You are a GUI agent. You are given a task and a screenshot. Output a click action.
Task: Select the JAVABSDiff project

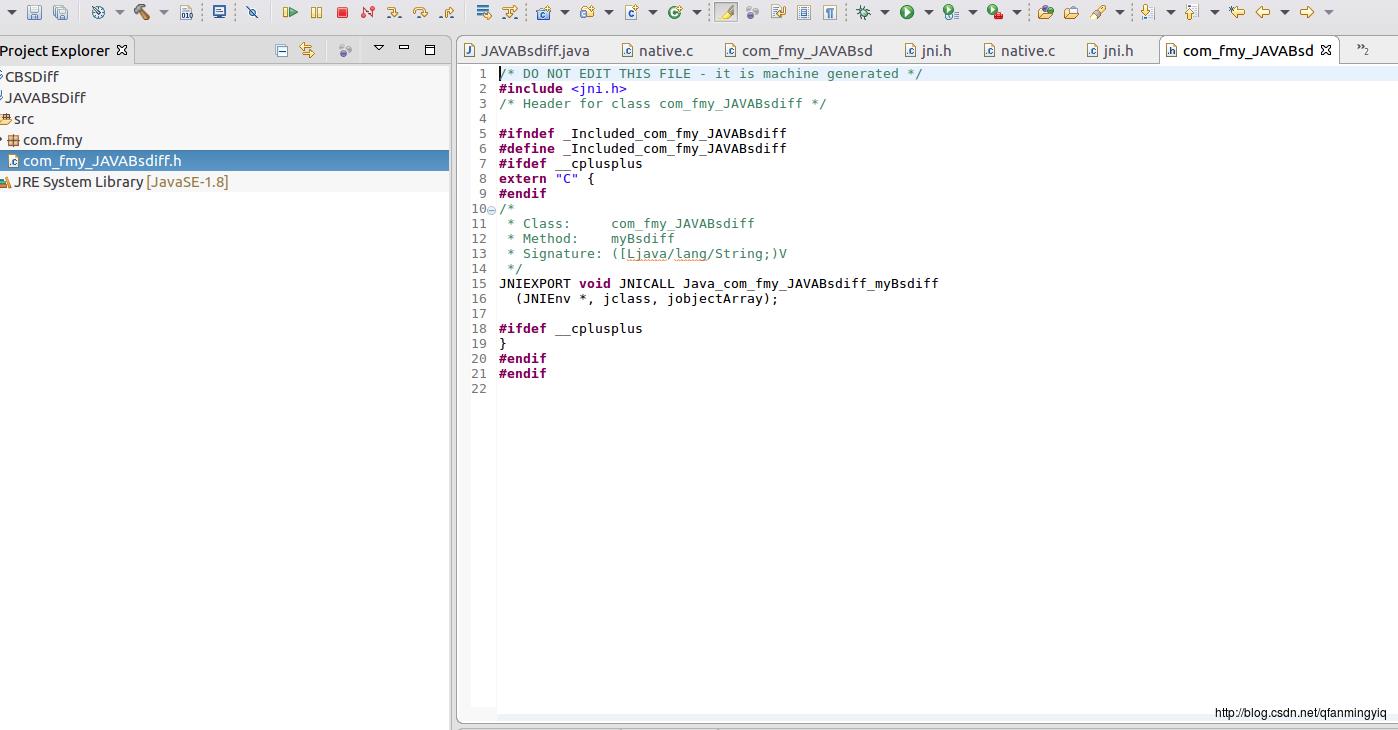(45, 98)
